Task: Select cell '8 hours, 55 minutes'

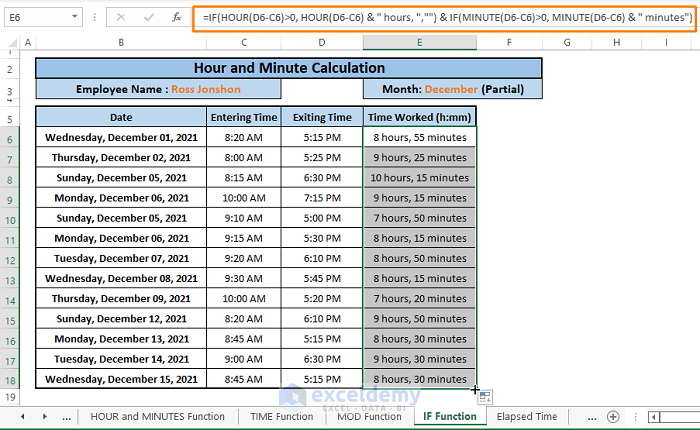Action: click(420, 138)
